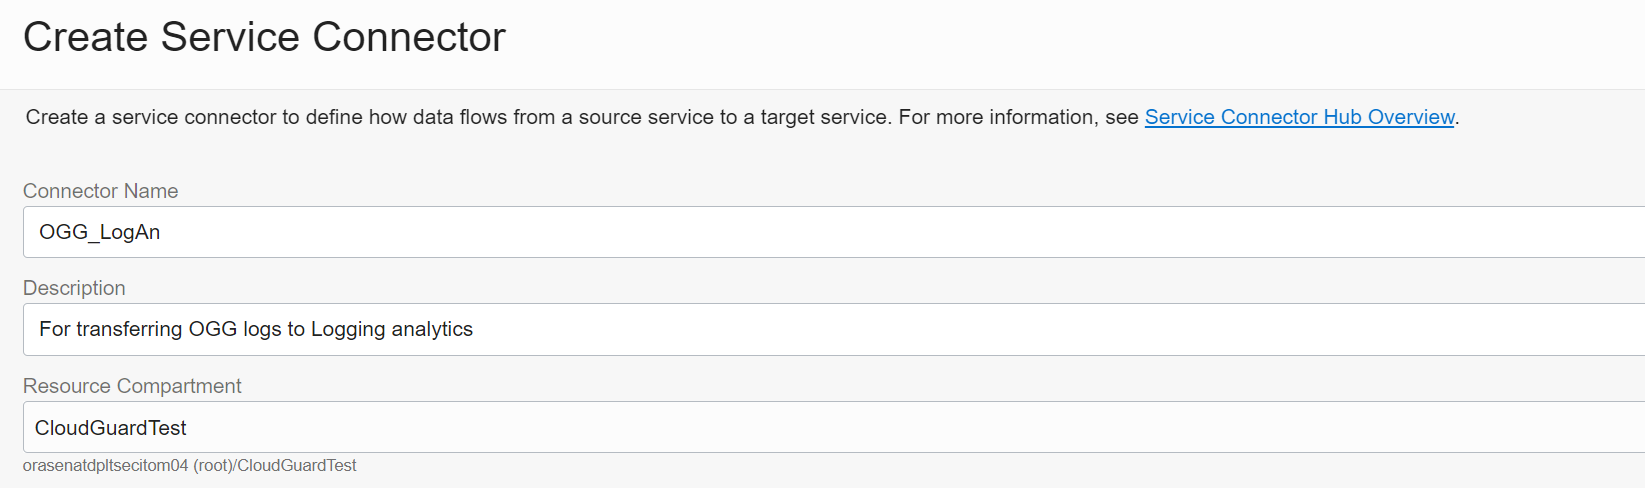Click "For more information, see" intro text
The height and width of the screenshot is (488, 1645).
pos(1018,117)
